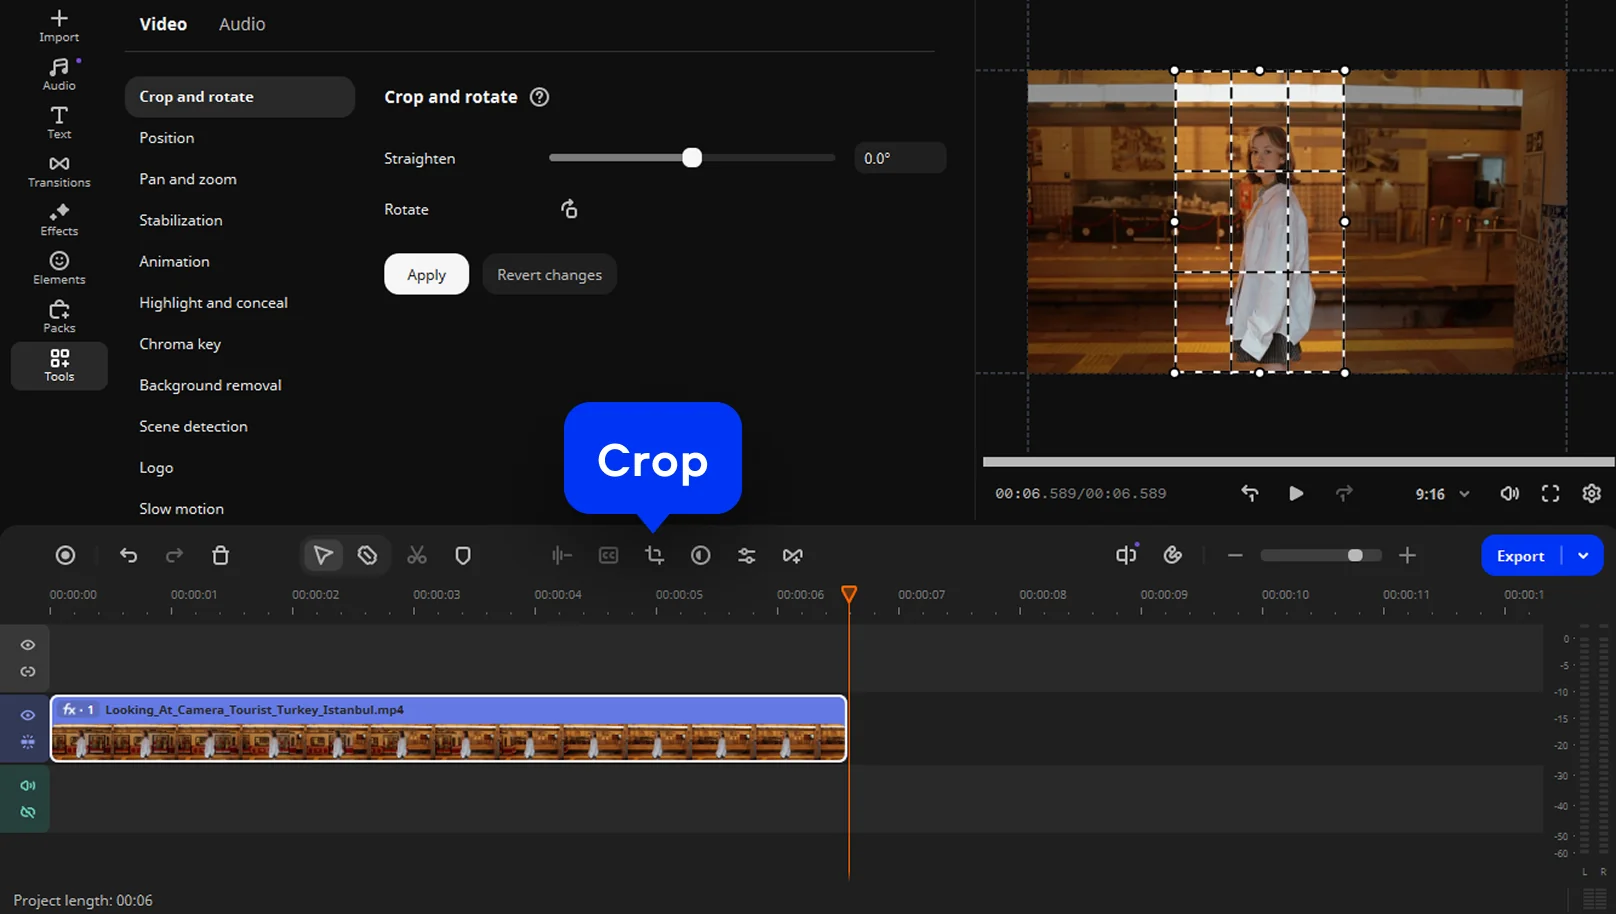The image size is (1616, 914).
Task: Select the blade cut tool
Action: click(x=367, y=555)
